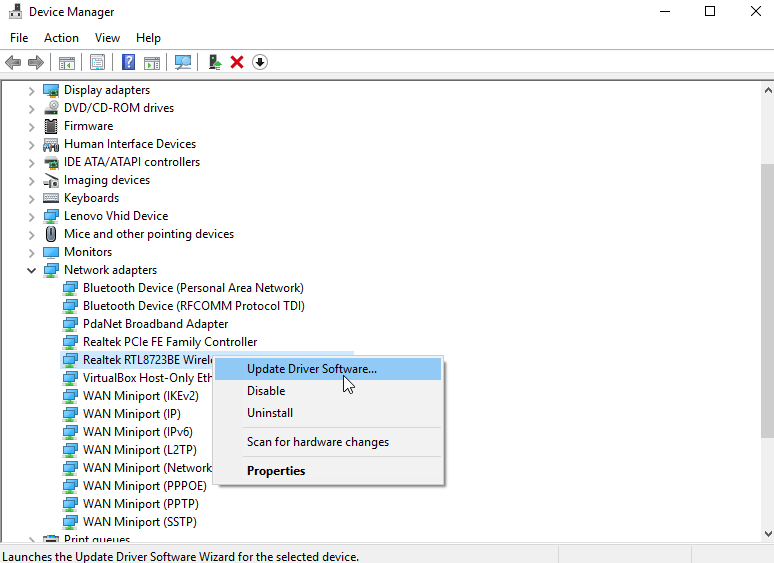Click the blue Help question mark icon
The width and height of the screenshot is (774, 563).
pos(128,62)
